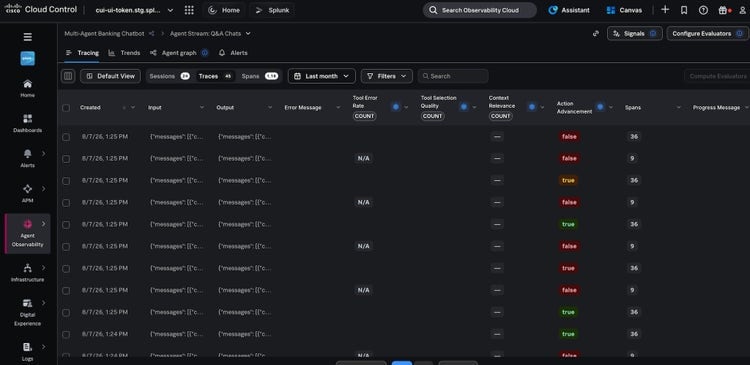Click info icon beside Agent graph tab

[x=205, y=53]
